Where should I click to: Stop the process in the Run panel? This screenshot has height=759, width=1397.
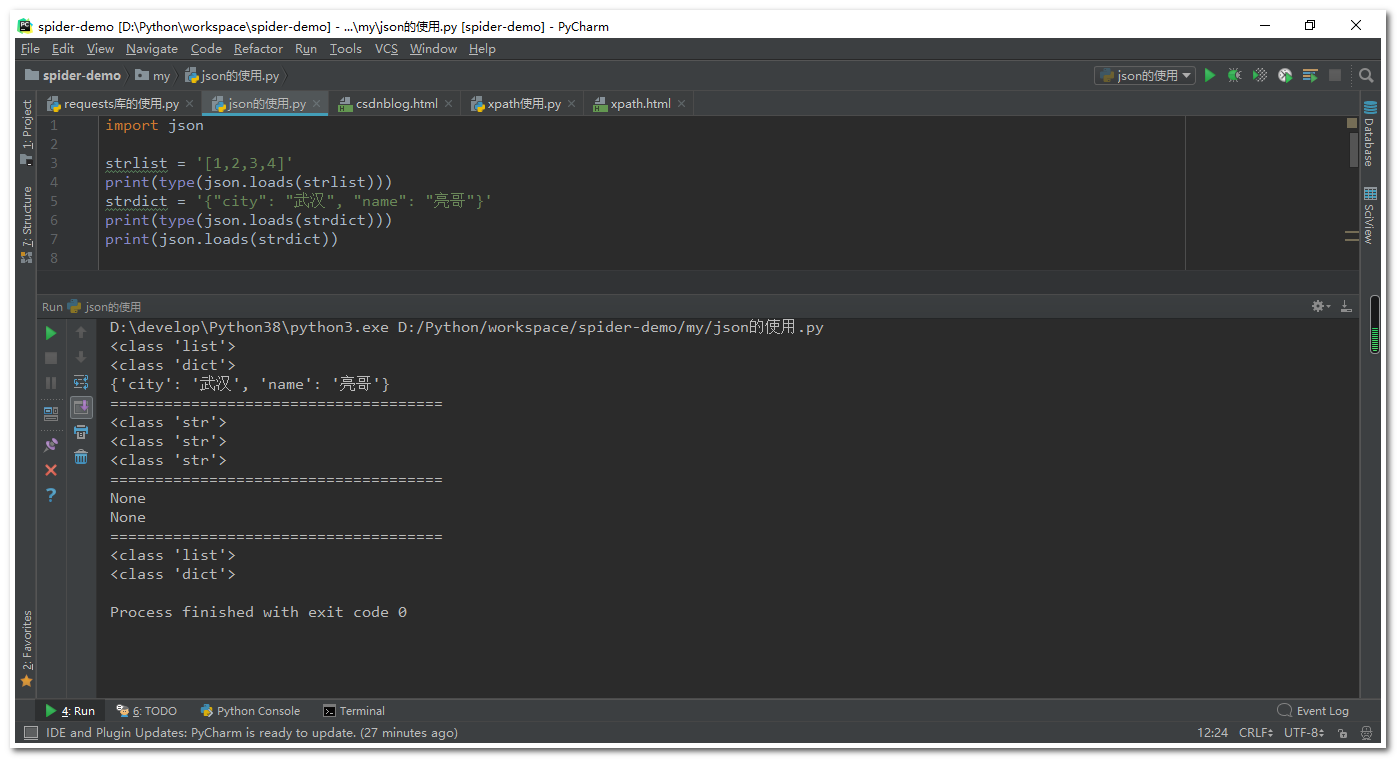tap(51, 358)
